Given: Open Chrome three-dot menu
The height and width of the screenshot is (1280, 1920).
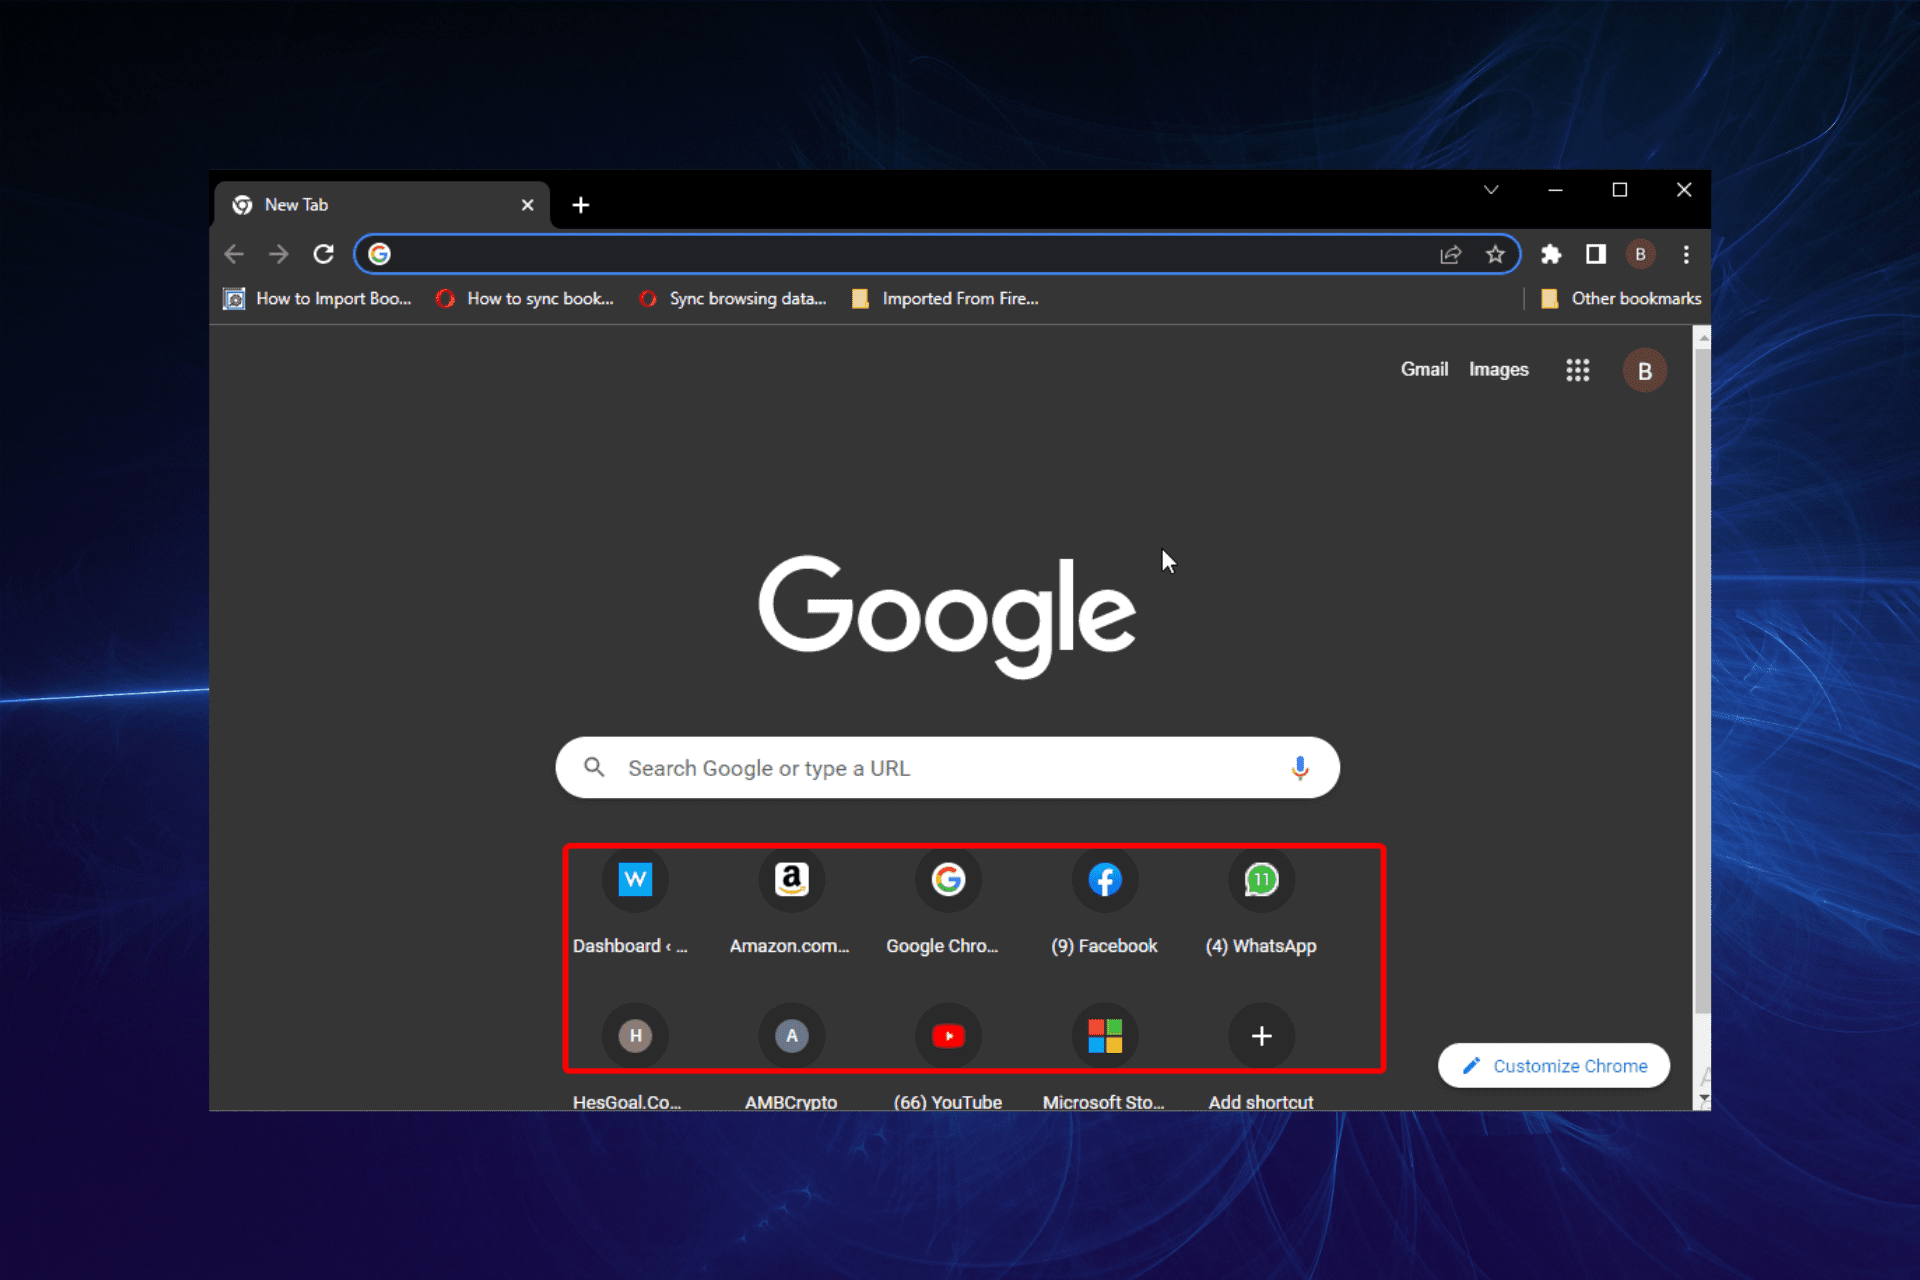Looking at the screenshot, I should pyautogui.click(x=1686, y=254).
